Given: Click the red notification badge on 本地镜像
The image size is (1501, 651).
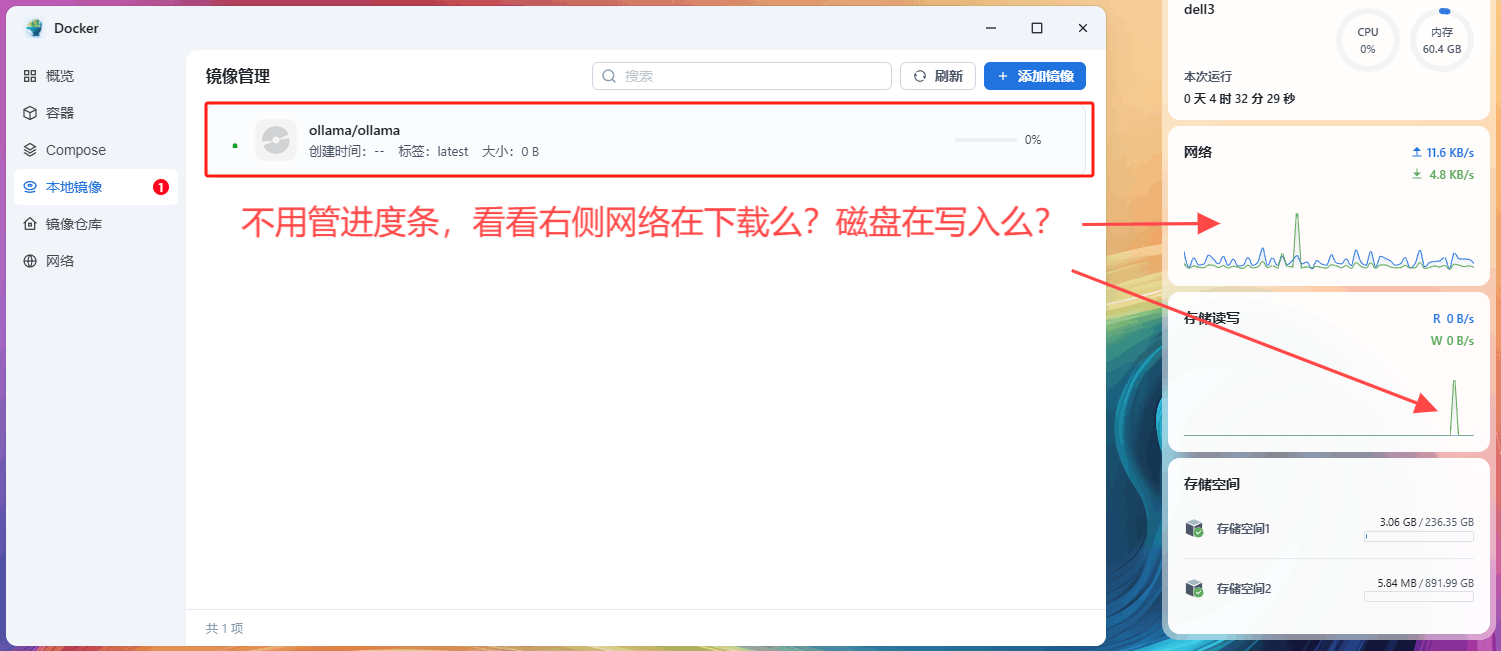Looking at the screenshot, I should [160, 187].
